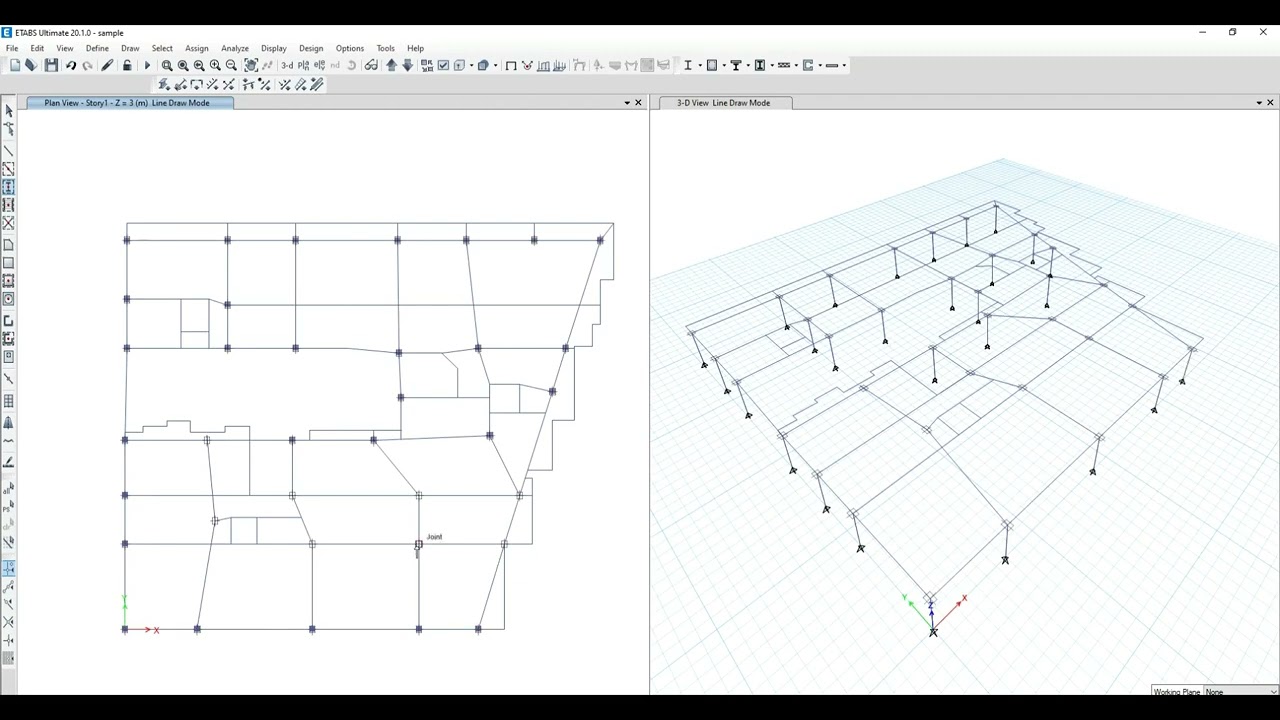Select the Draw Floor/Wall polygon tool
Viewport: 1280px width, 720px height.
tap(9, 245)
